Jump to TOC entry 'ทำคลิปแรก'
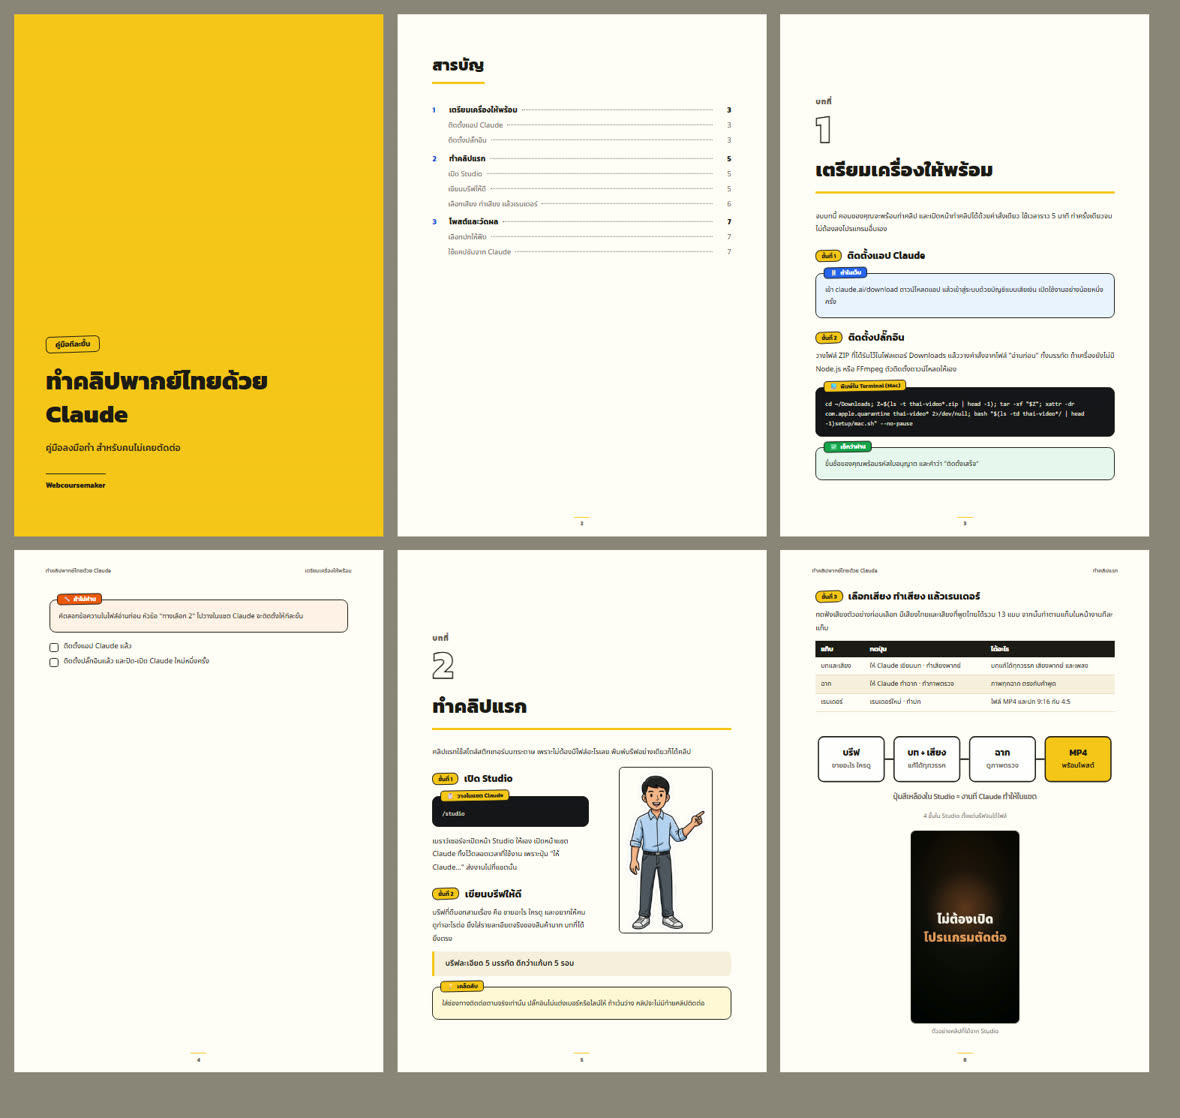Image resolution: width=1180 pixels, height=1118 pixels. pyautogui.click(x=581, y=159)
